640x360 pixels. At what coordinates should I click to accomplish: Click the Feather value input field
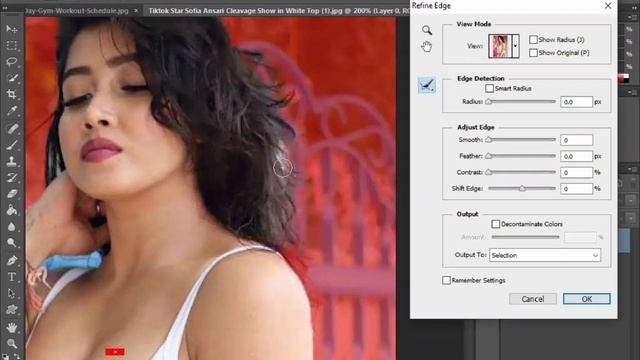tap(576, 156)
